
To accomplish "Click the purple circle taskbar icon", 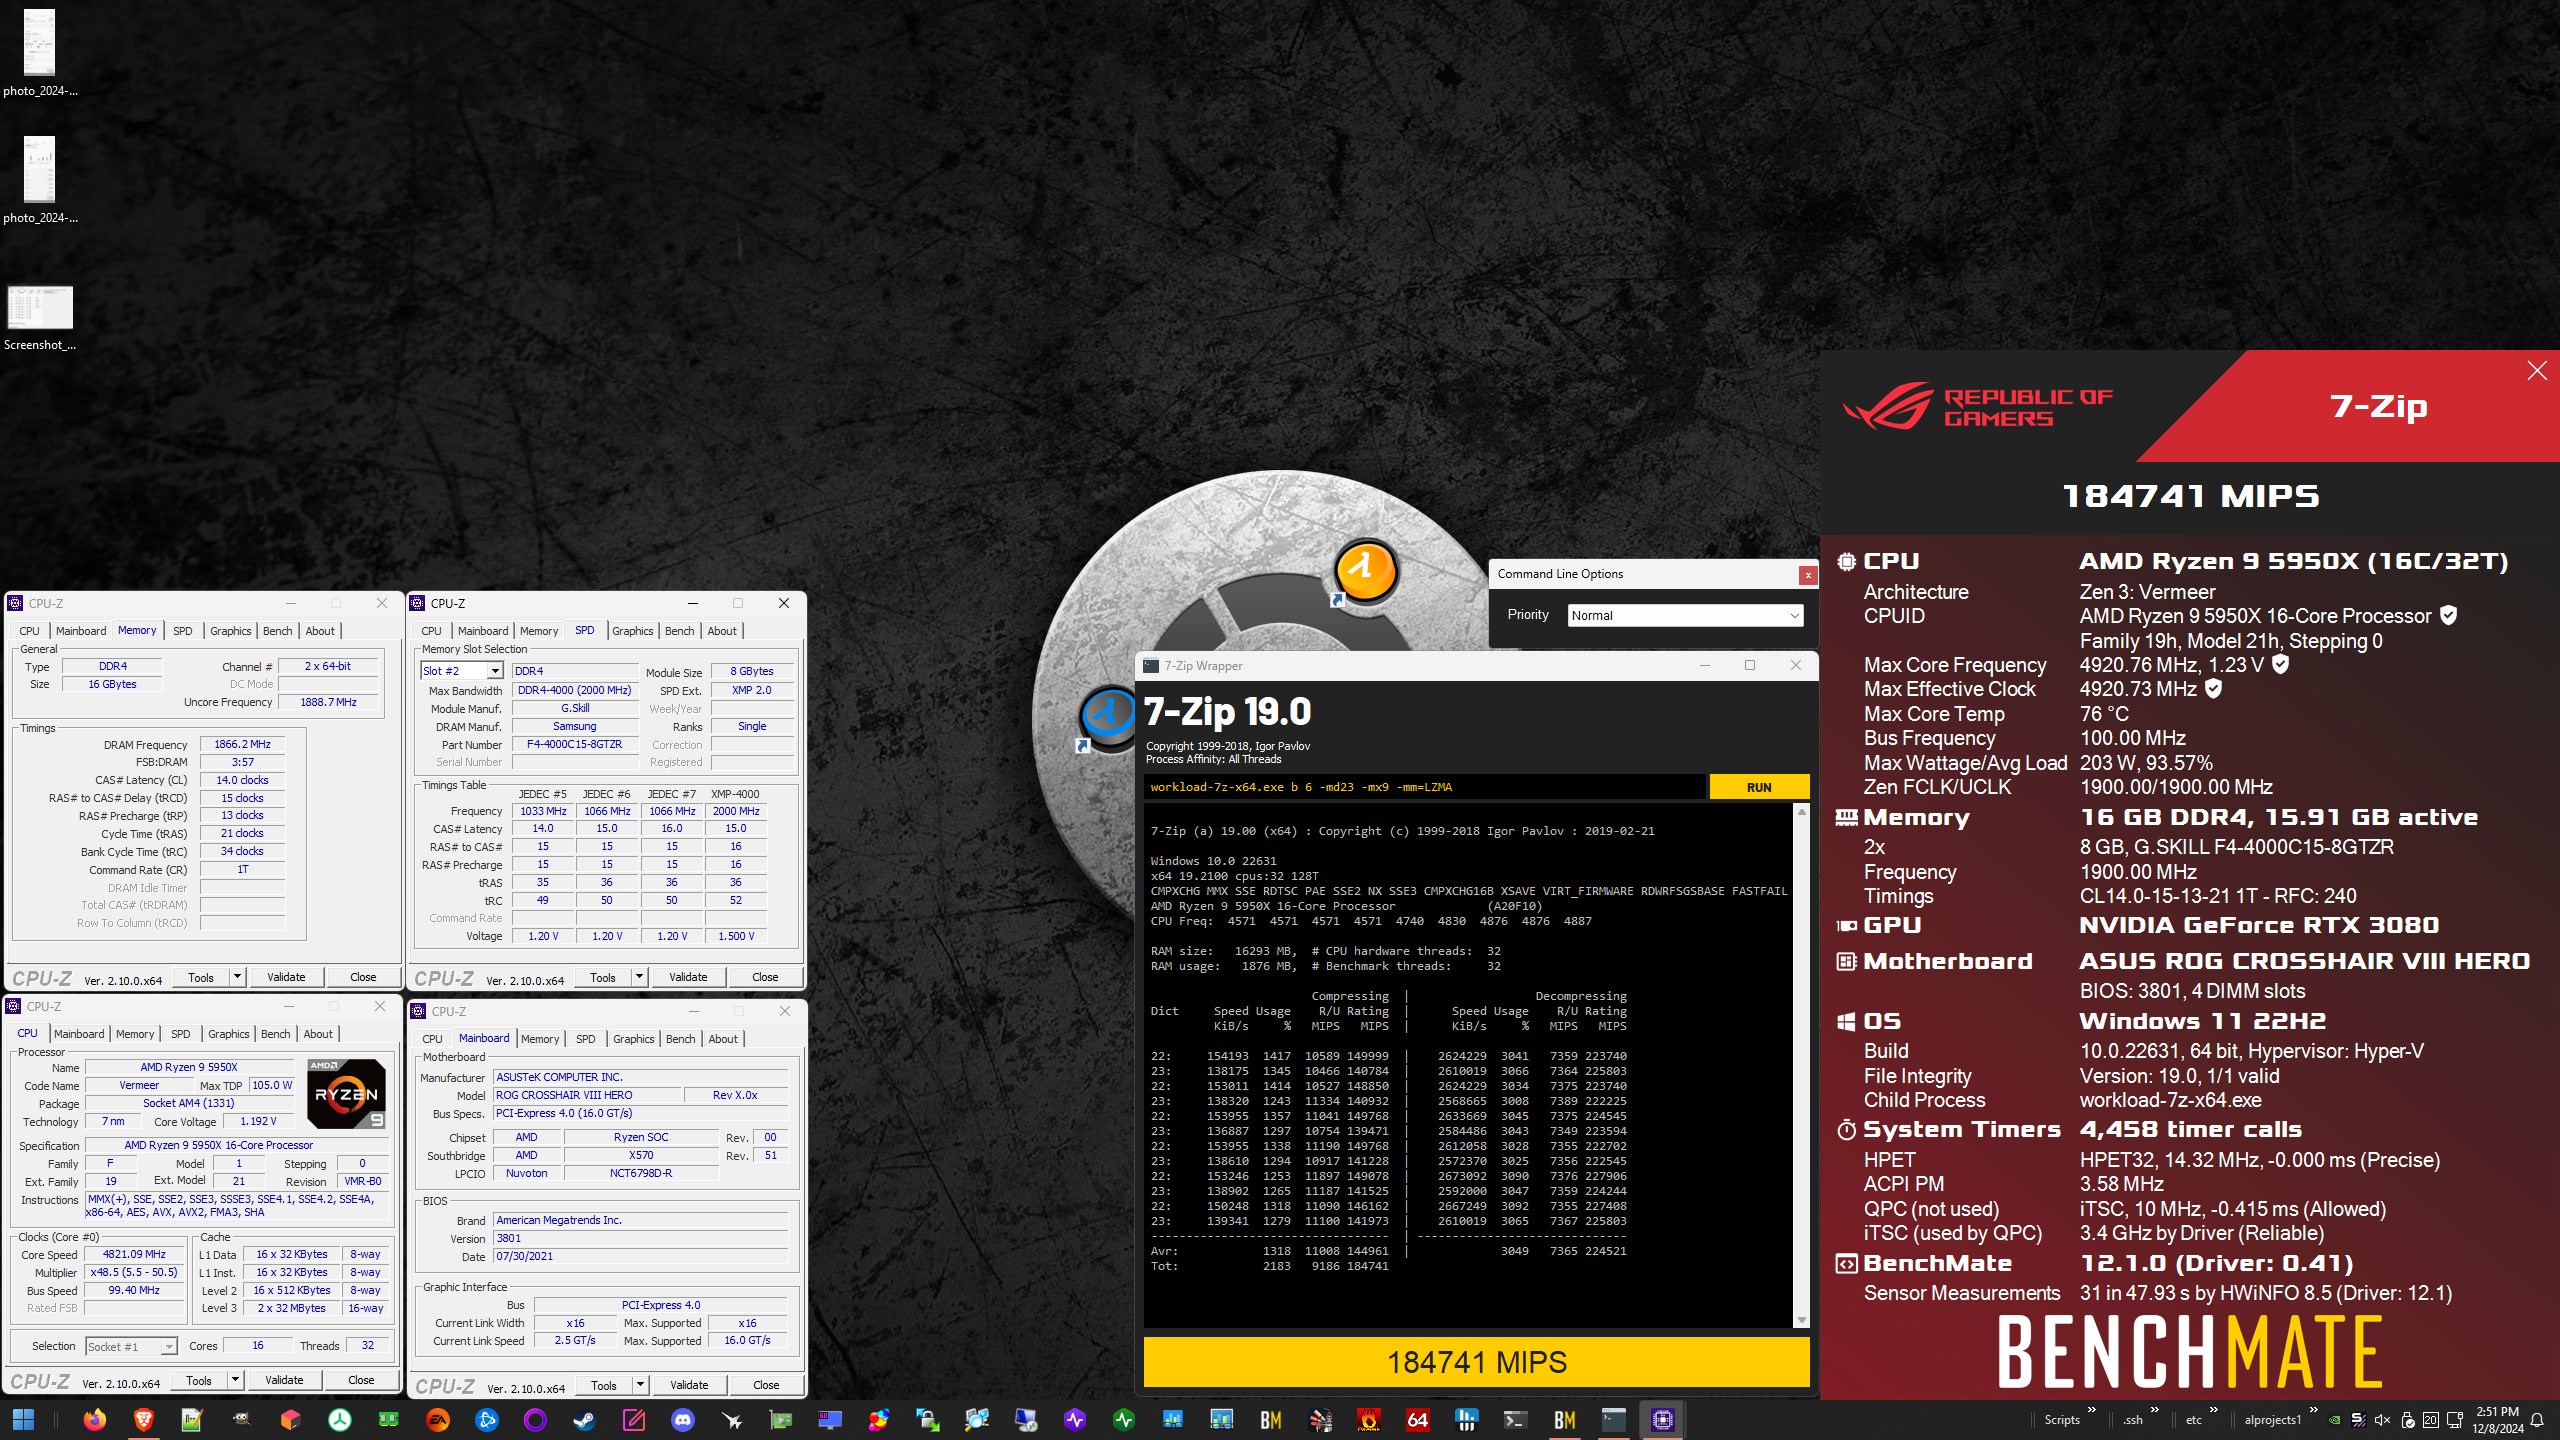I will 535,1419.
